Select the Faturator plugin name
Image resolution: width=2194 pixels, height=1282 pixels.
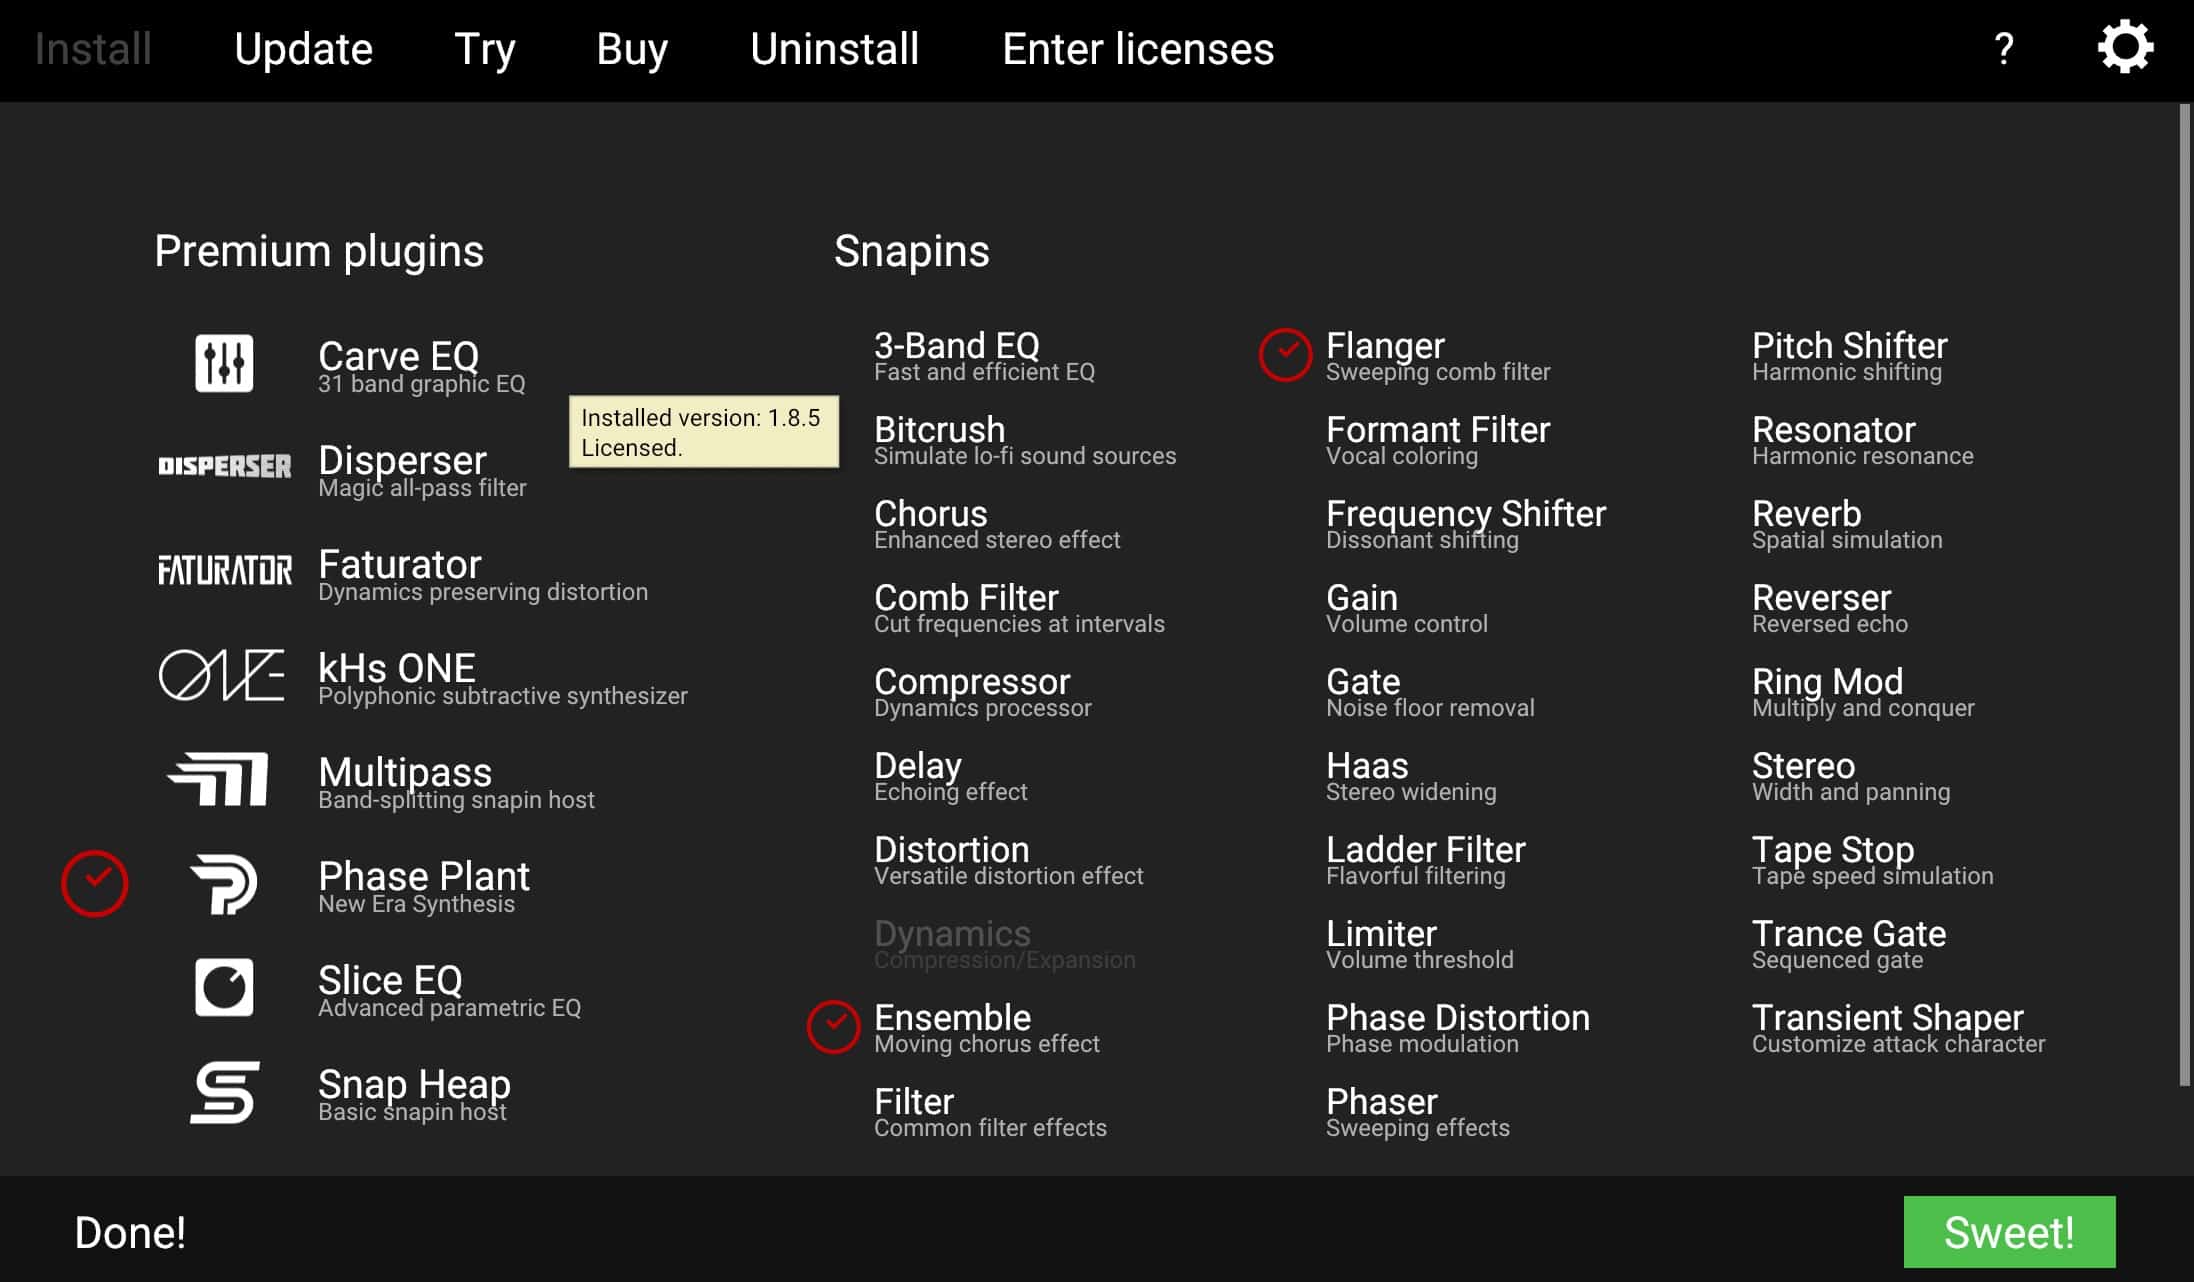coord(399,564)
